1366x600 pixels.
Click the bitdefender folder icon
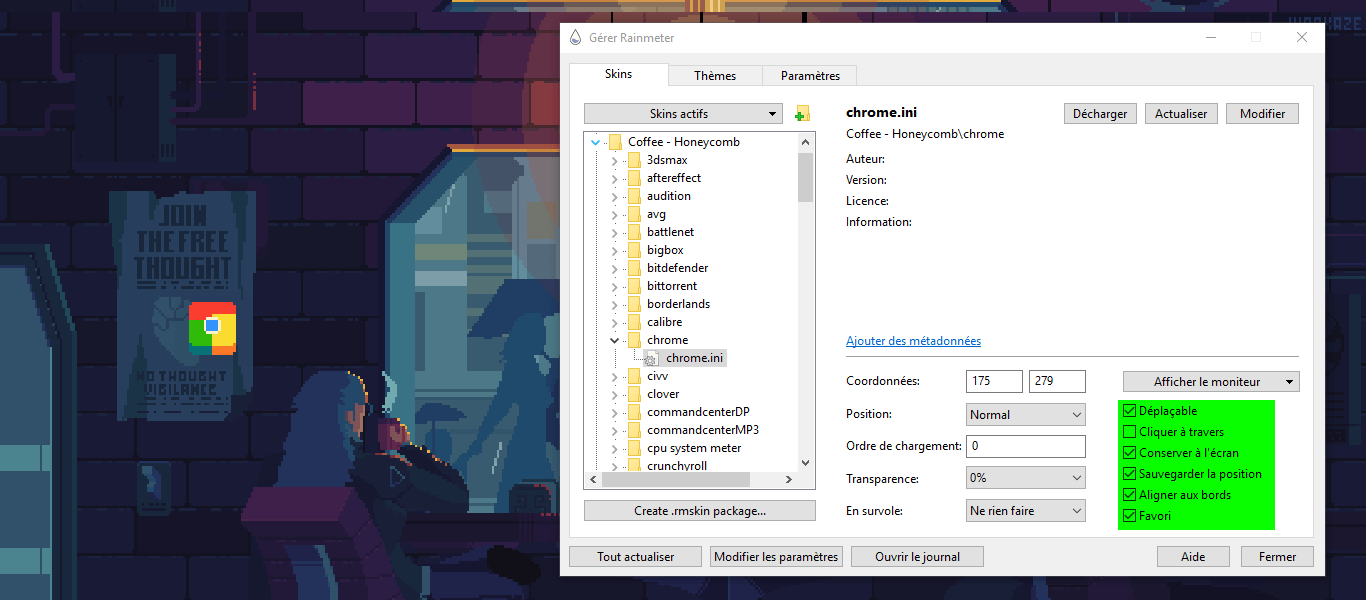(x=632, y=268)
